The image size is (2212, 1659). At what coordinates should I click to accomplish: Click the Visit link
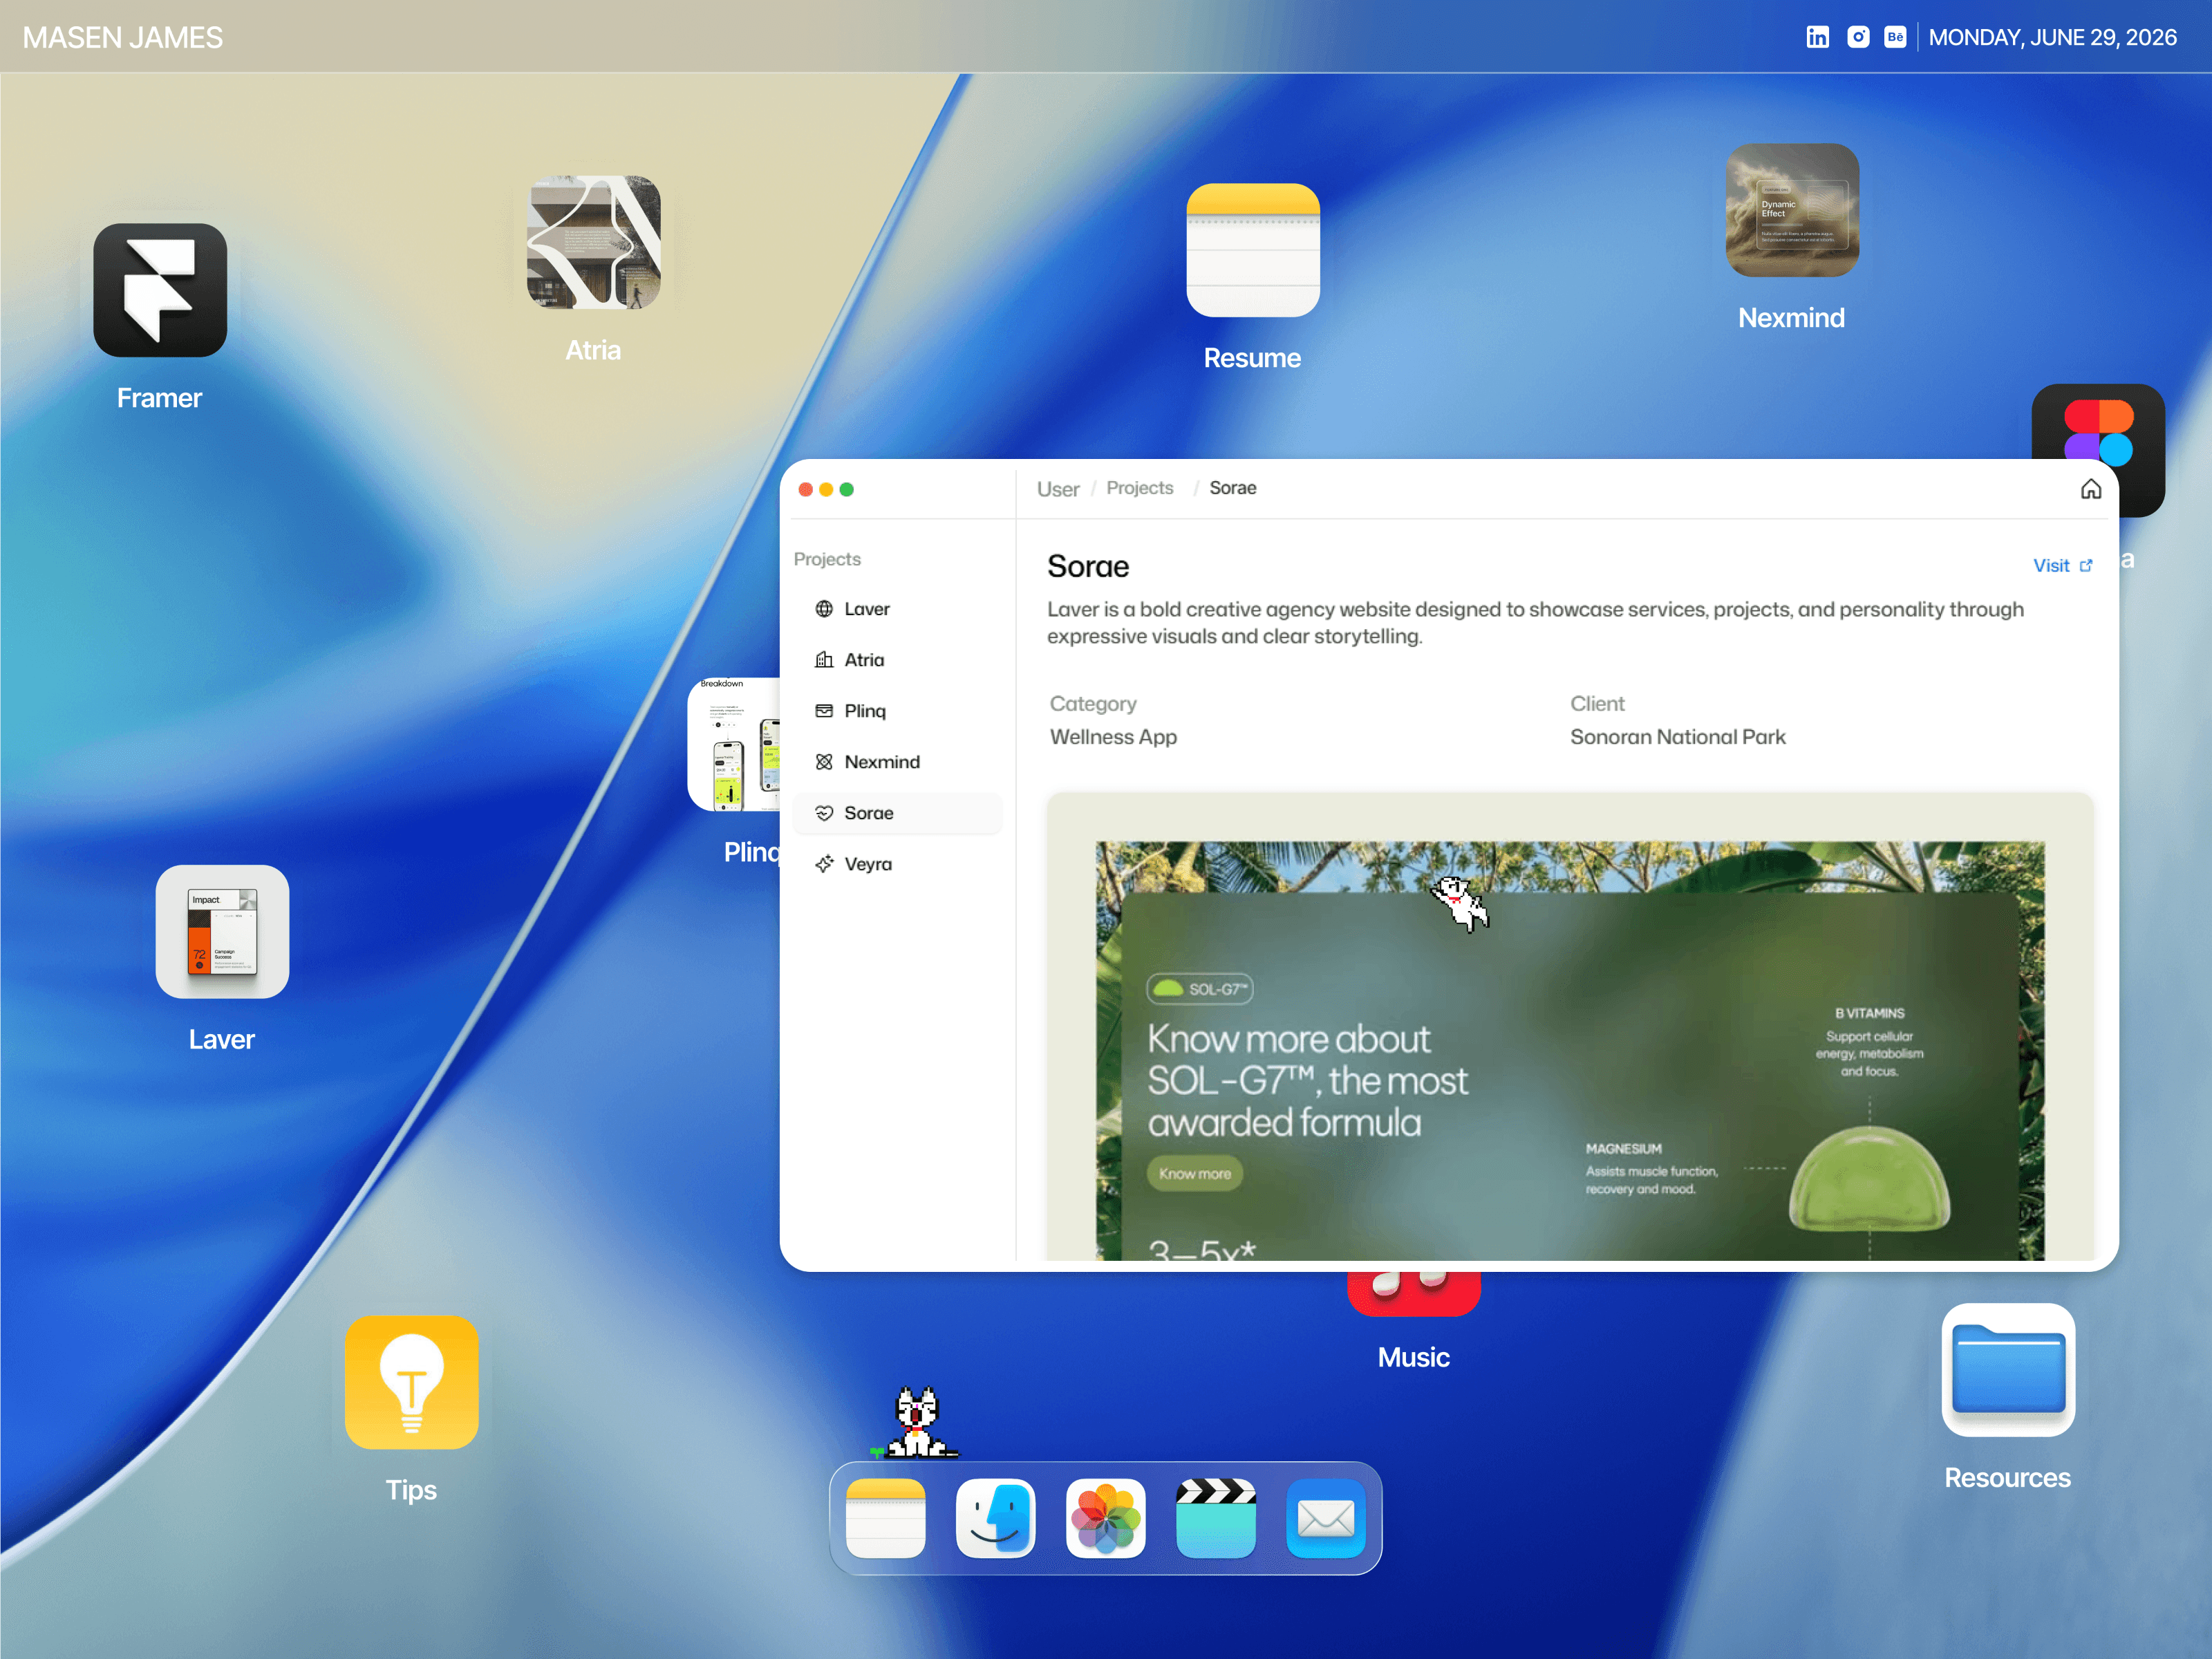(x=2062, y=566)
